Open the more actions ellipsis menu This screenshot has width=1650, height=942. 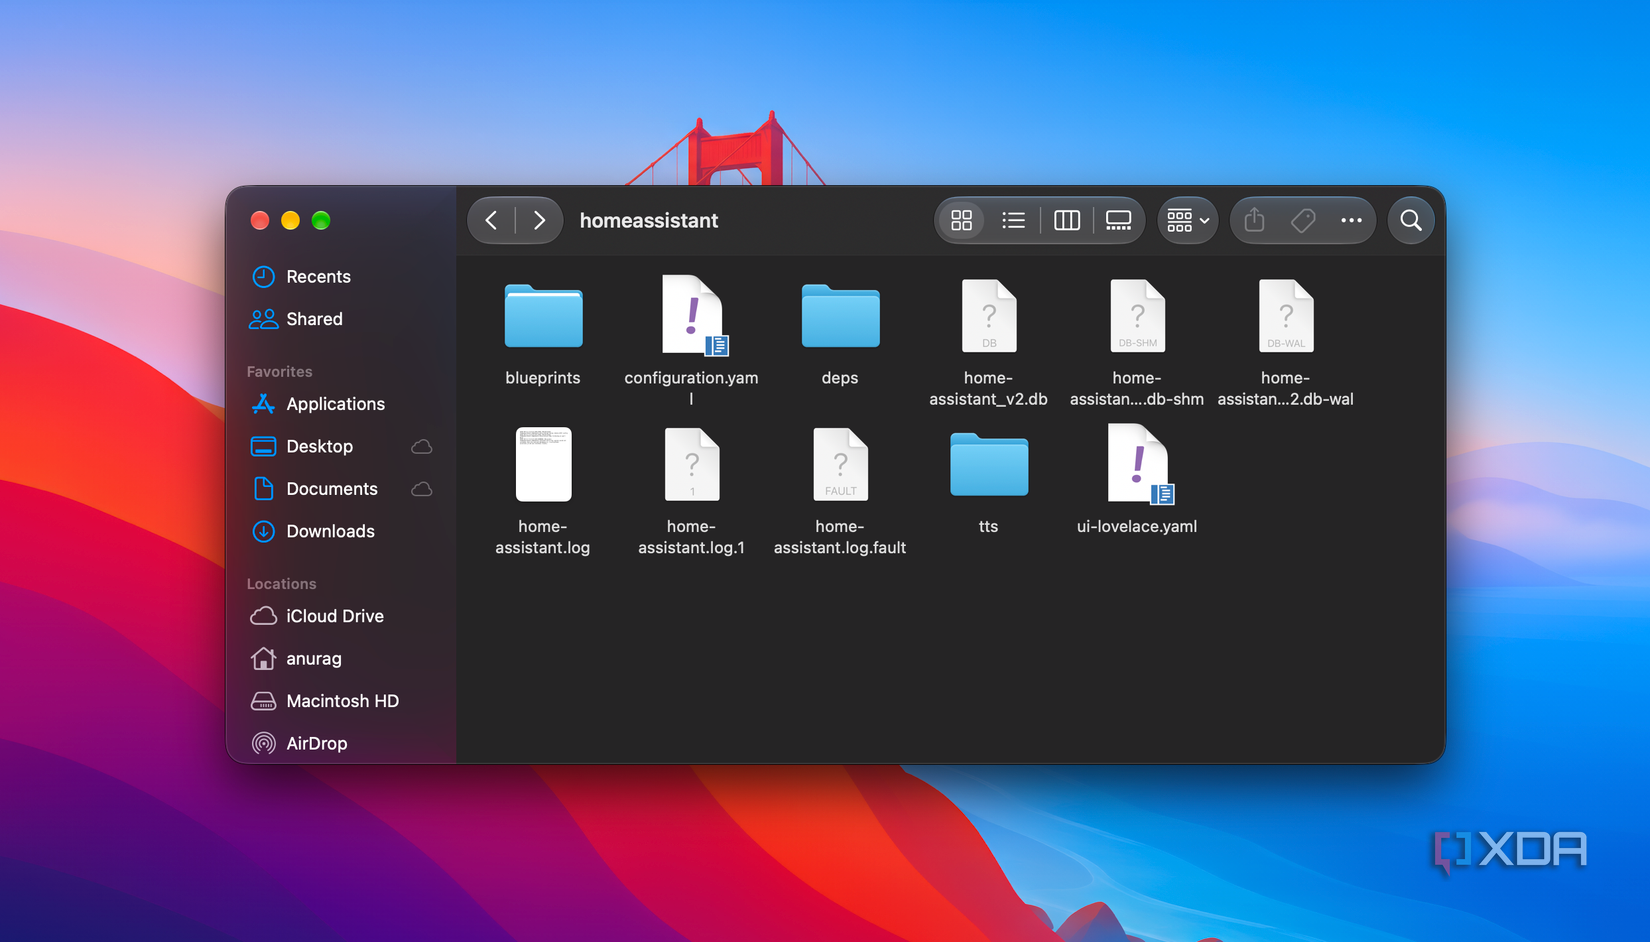(1351, 220)
